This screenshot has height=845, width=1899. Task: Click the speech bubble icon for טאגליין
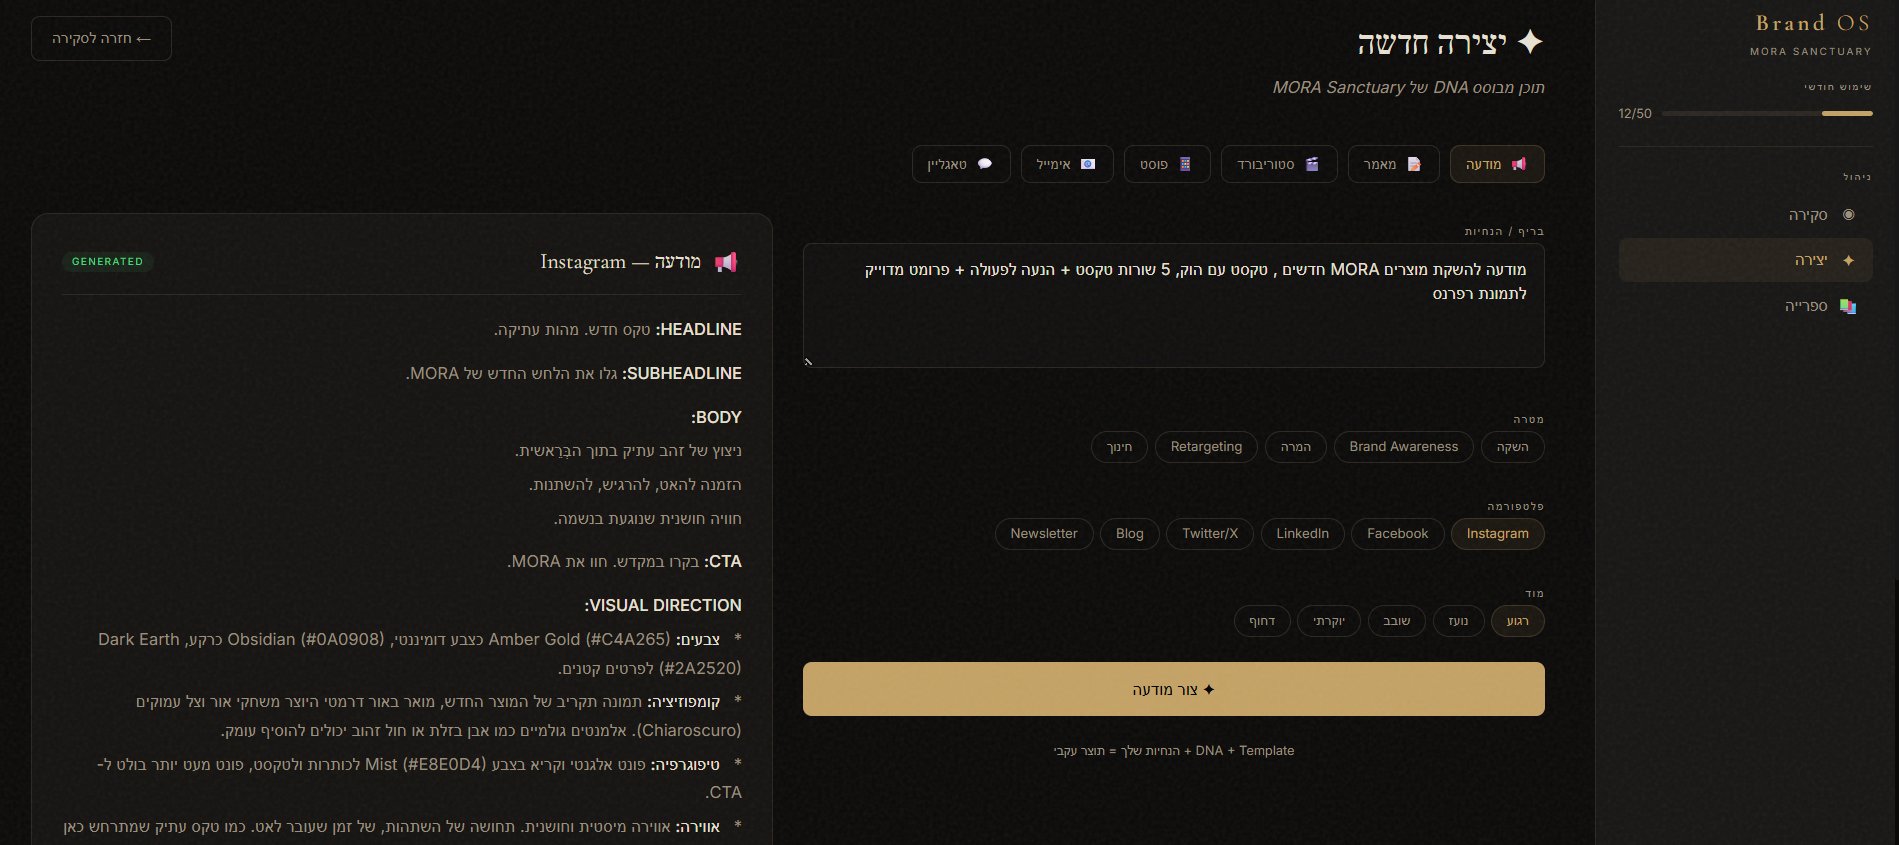click(985, 164)
